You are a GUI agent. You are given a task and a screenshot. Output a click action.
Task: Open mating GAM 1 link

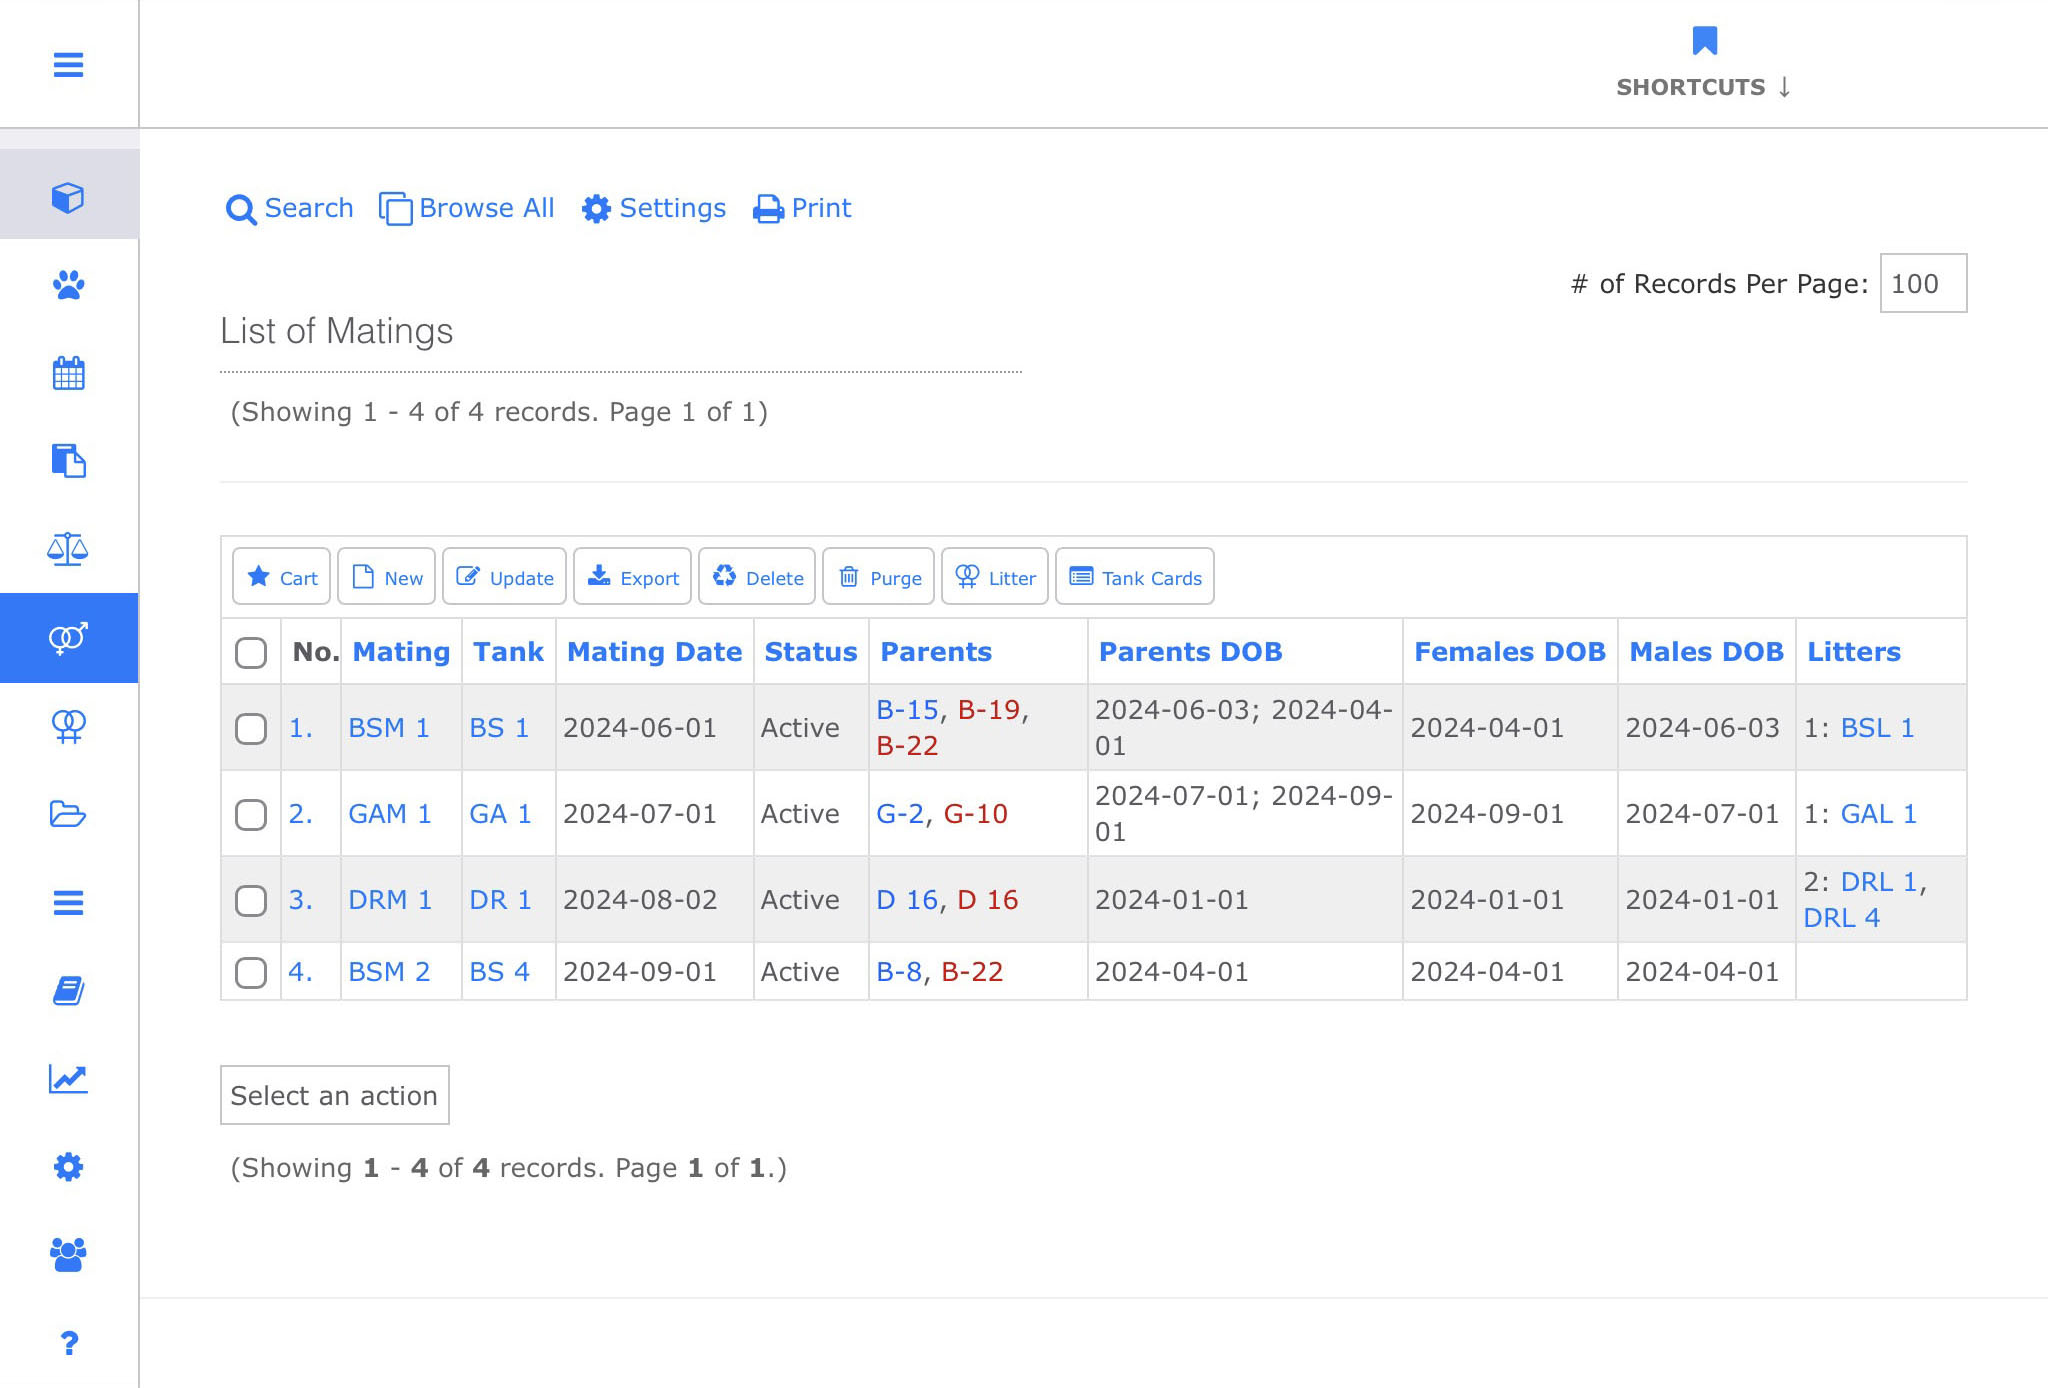pyautogui.click(x=390, y=814)
